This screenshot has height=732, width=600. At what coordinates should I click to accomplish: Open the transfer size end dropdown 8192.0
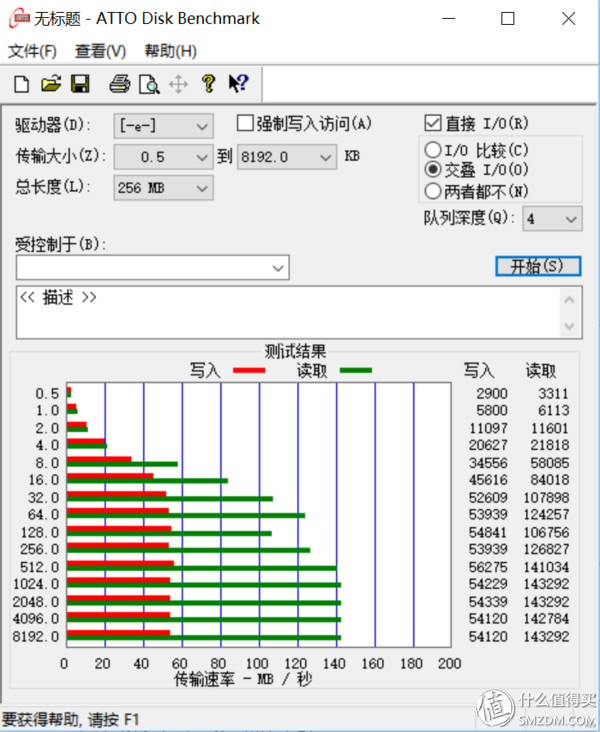point(287,157)
